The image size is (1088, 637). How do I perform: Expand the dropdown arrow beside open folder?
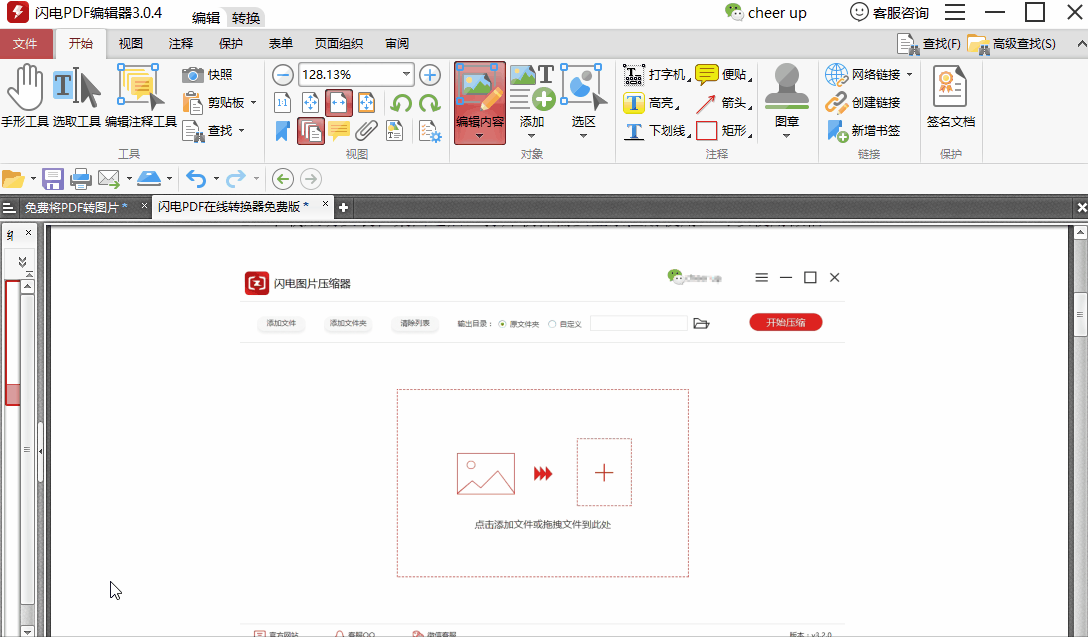tap(33, 179)
